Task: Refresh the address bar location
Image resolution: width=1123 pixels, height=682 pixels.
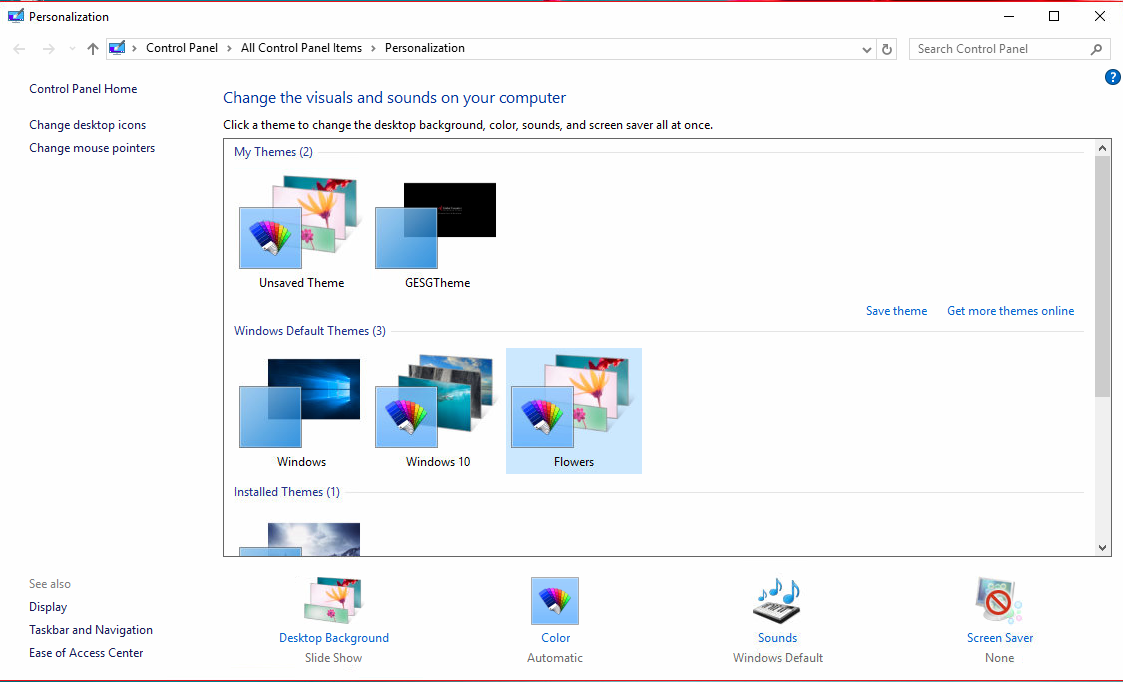Action: click(887, 49)
